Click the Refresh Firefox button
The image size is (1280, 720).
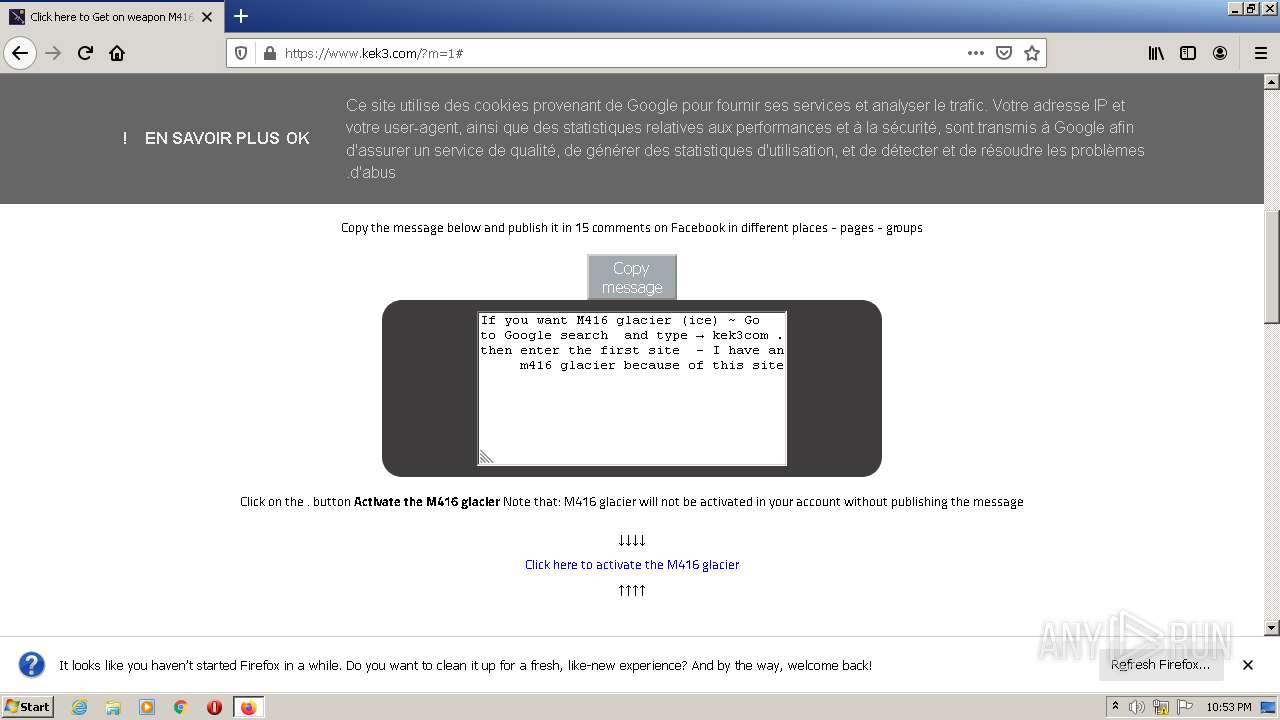[1160, 665]
